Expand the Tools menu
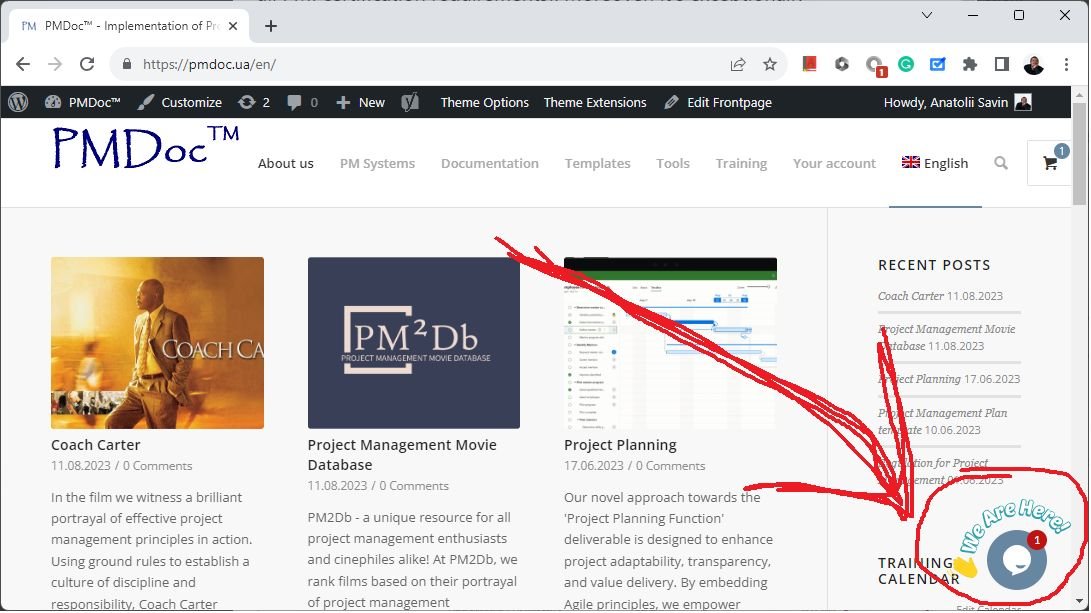This screenshot has height=613, width=1091. pyautogui.click(x=673, y=164)
